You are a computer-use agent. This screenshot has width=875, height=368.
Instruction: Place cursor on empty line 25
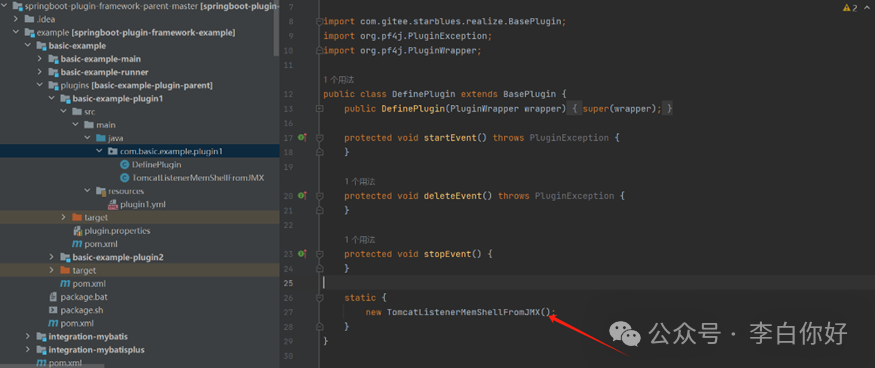[x=597, y=283]
